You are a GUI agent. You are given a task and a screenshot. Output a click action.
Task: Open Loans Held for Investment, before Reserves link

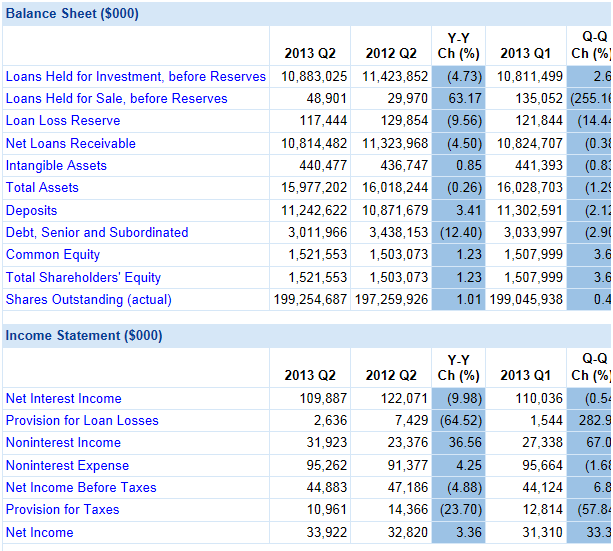tap(136, 76)
